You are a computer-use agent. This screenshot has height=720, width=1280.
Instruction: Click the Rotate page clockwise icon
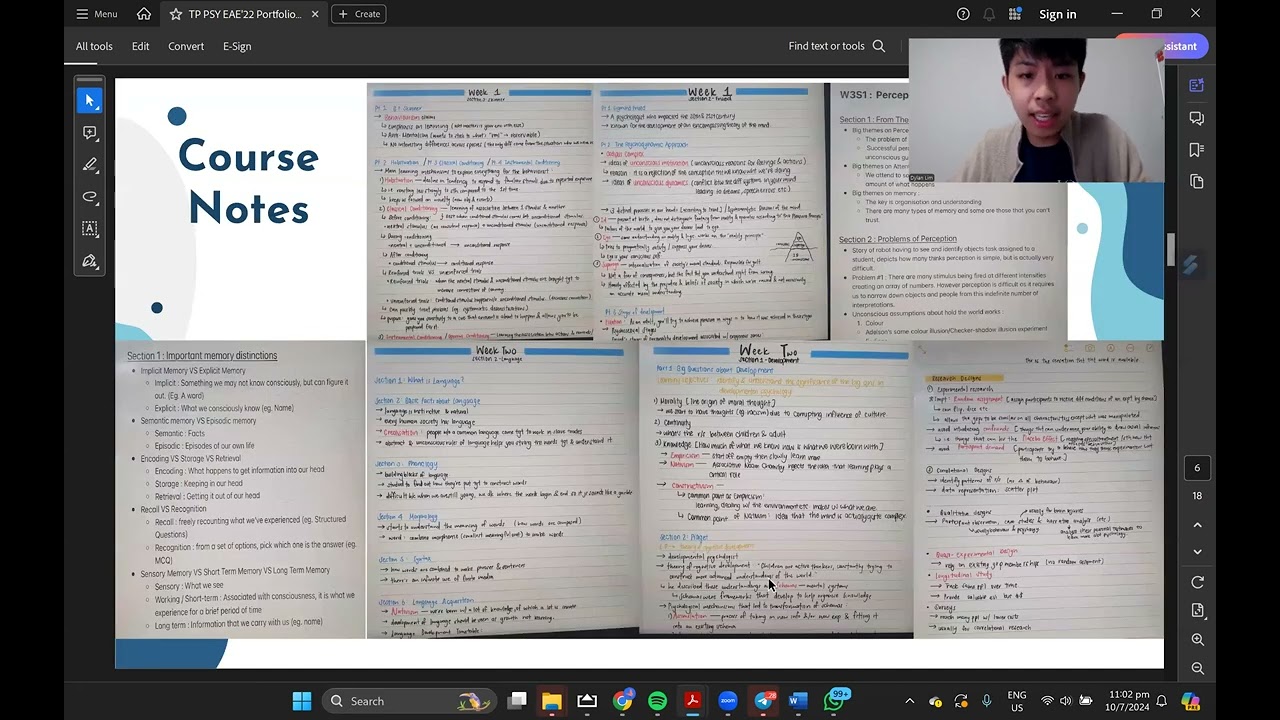[x=1197, y=582]
